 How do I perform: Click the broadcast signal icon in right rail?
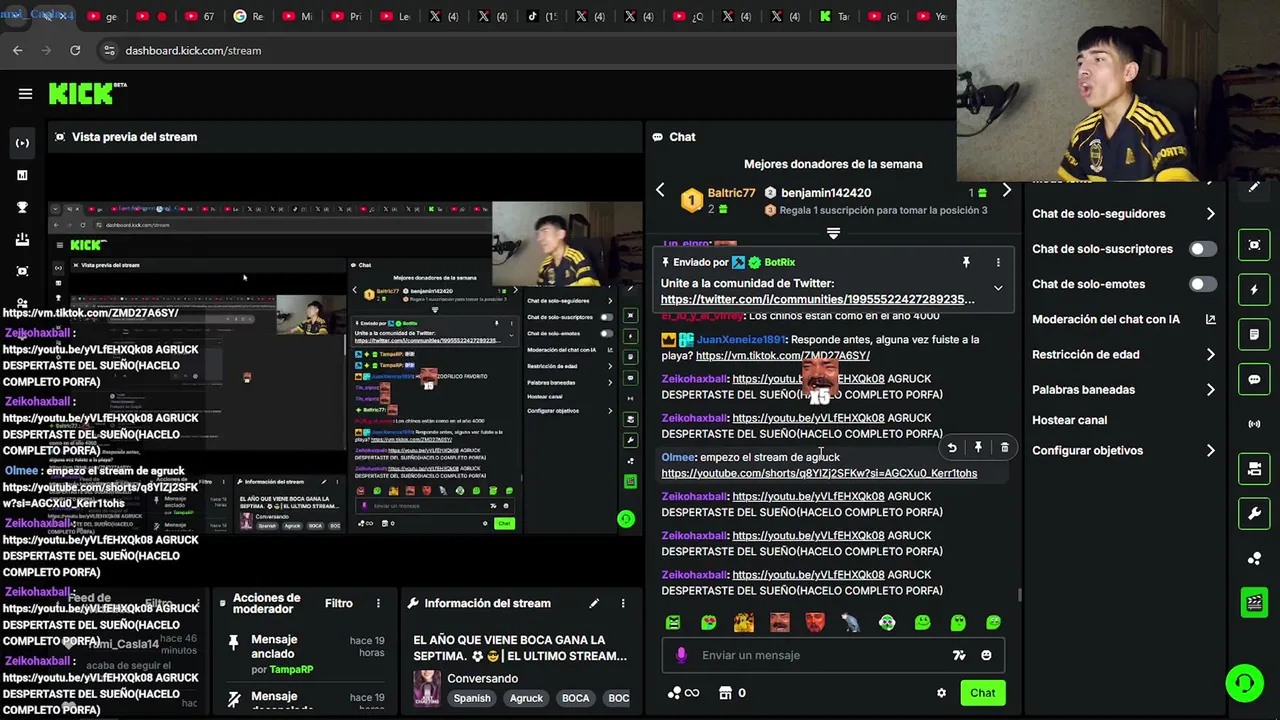tap(1254, 424)
